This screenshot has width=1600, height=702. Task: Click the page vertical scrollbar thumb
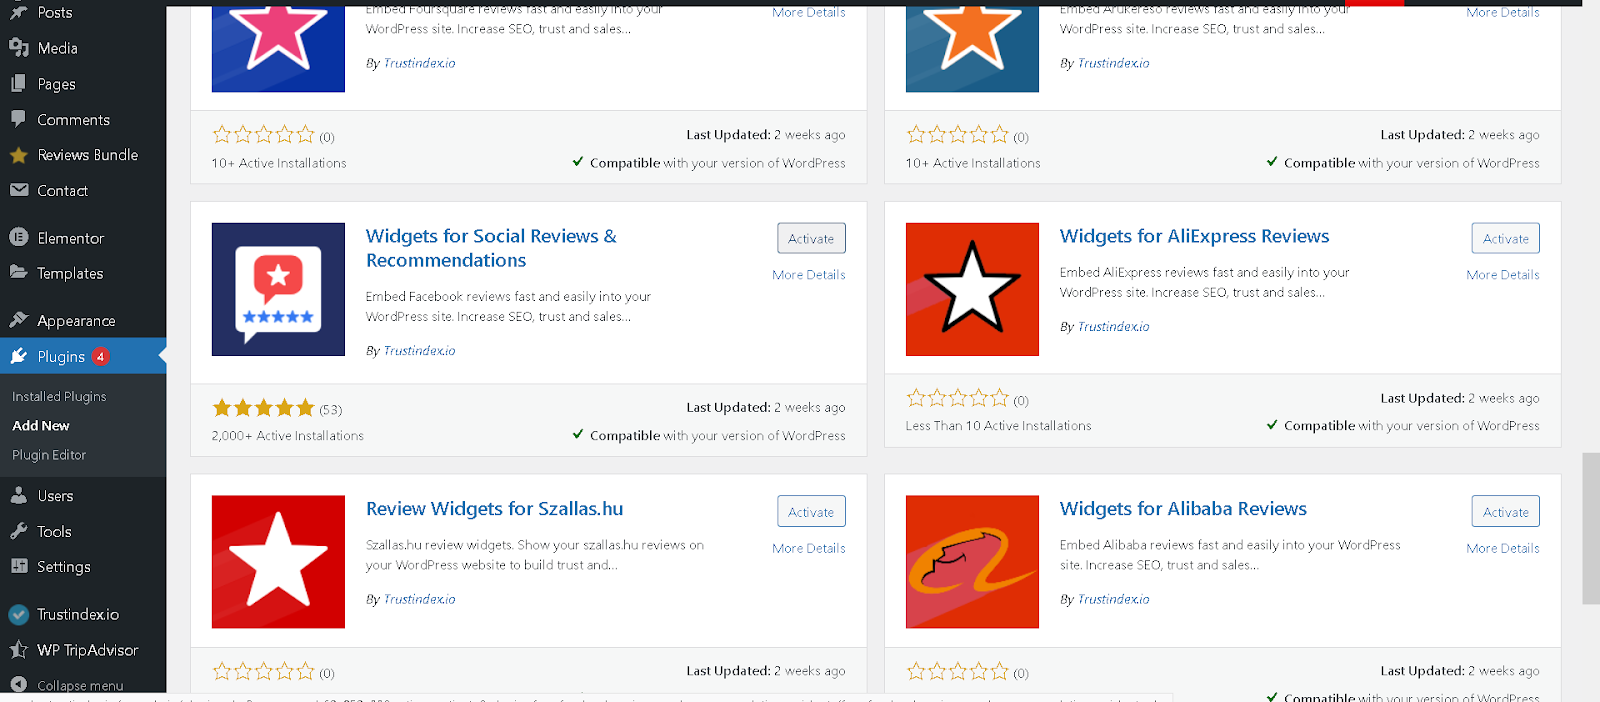(x=1591, y=528)
